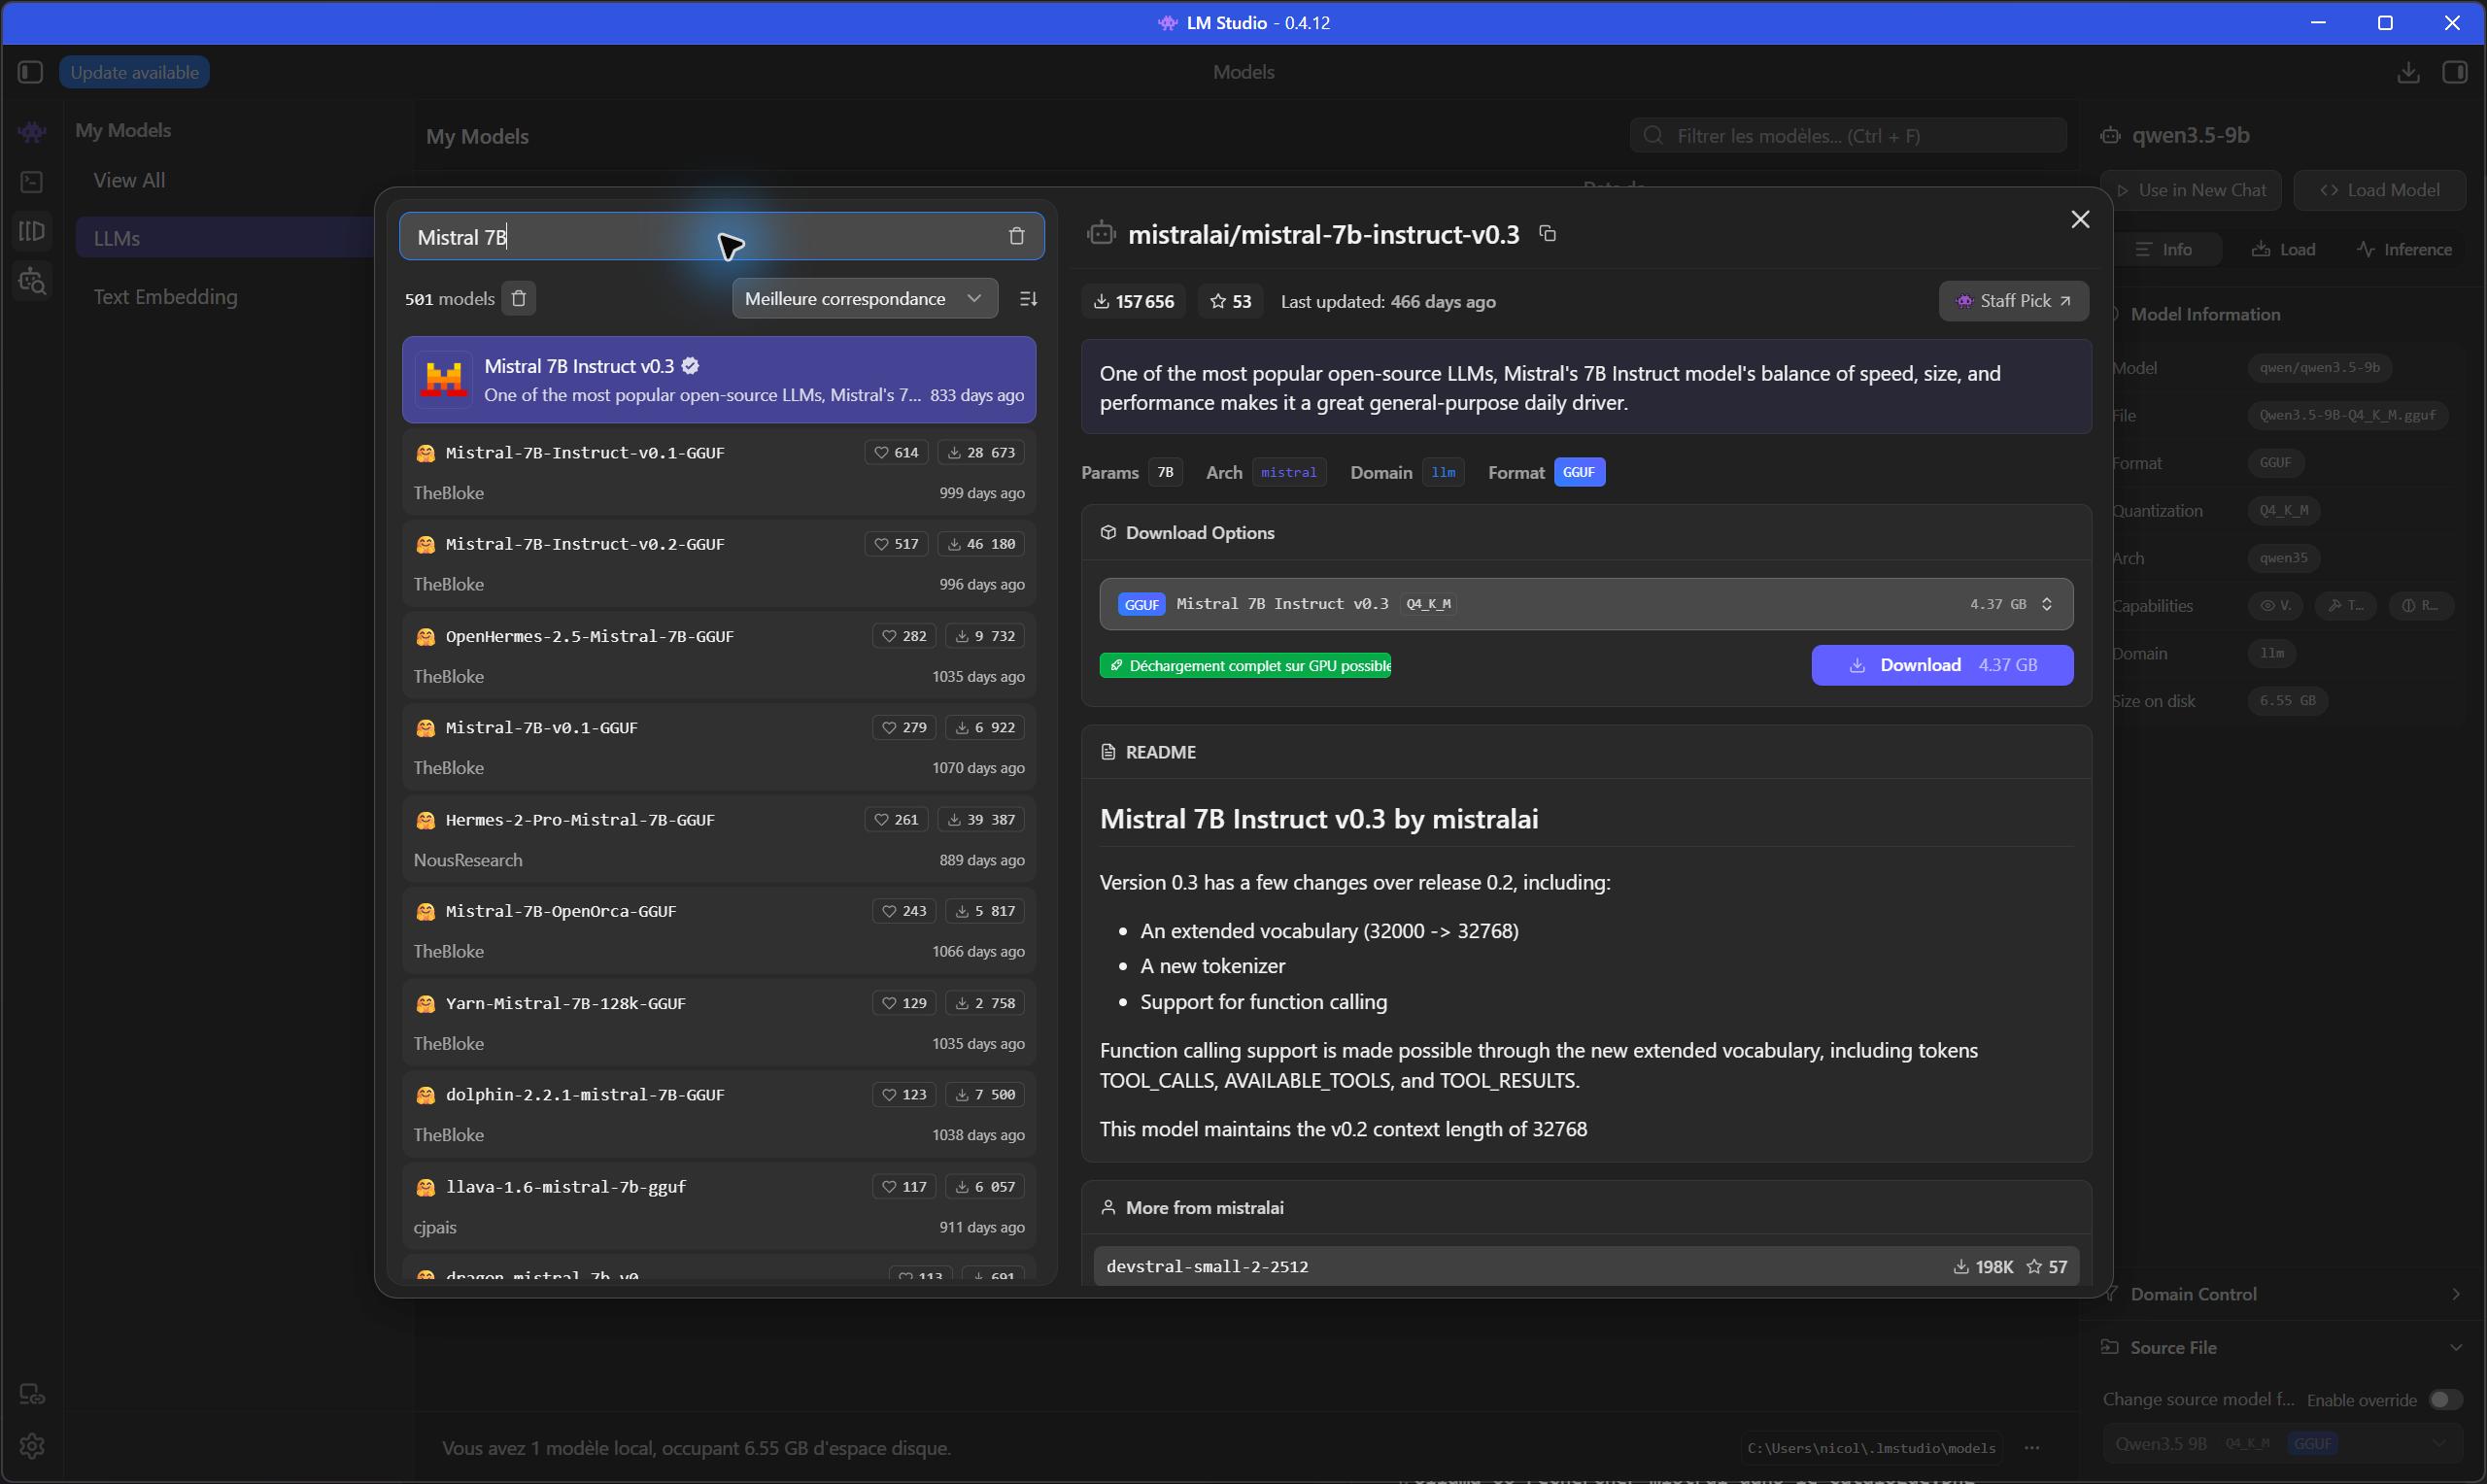Select Mistral-7B-Instruct-v0.2-GGUF in results
2487x1484 pixels.
[719, 564]
